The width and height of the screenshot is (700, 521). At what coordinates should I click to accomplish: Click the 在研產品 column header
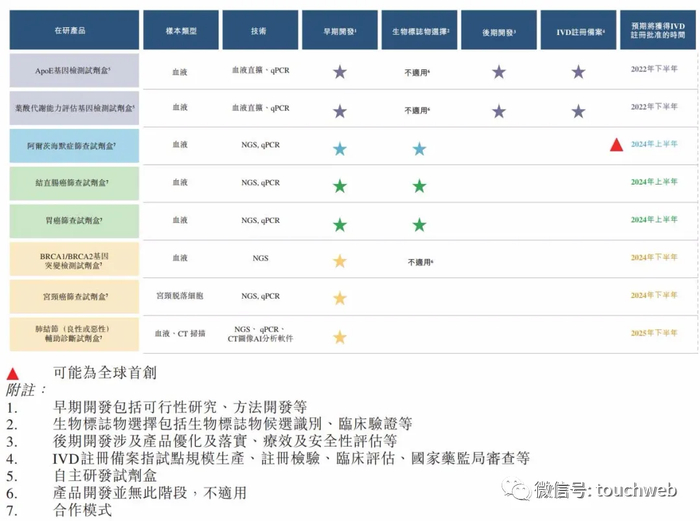(x=74, y=30)
